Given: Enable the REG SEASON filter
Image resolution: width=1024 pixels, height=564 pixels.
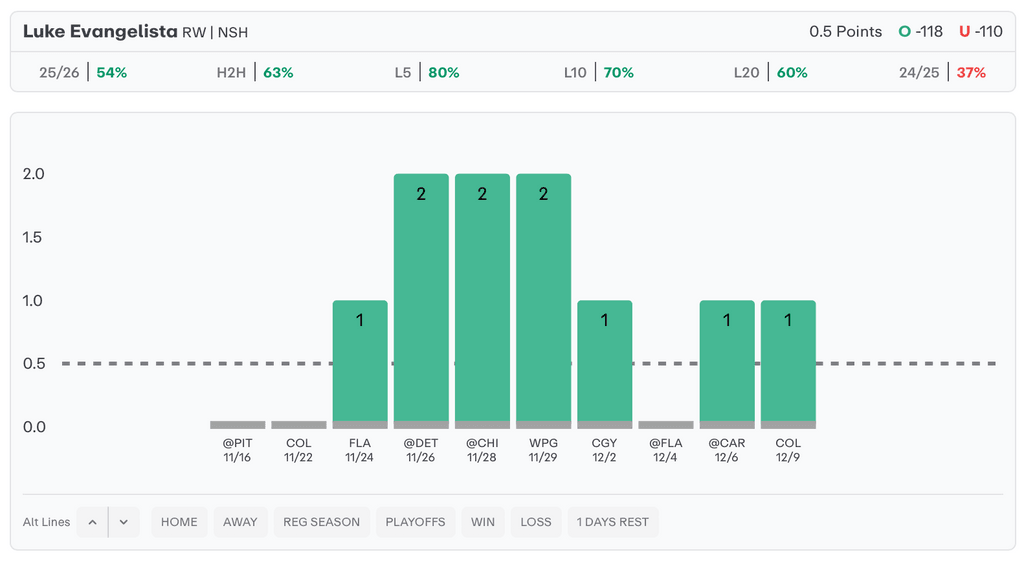Looking at the screenshot, I should [321, 522].
